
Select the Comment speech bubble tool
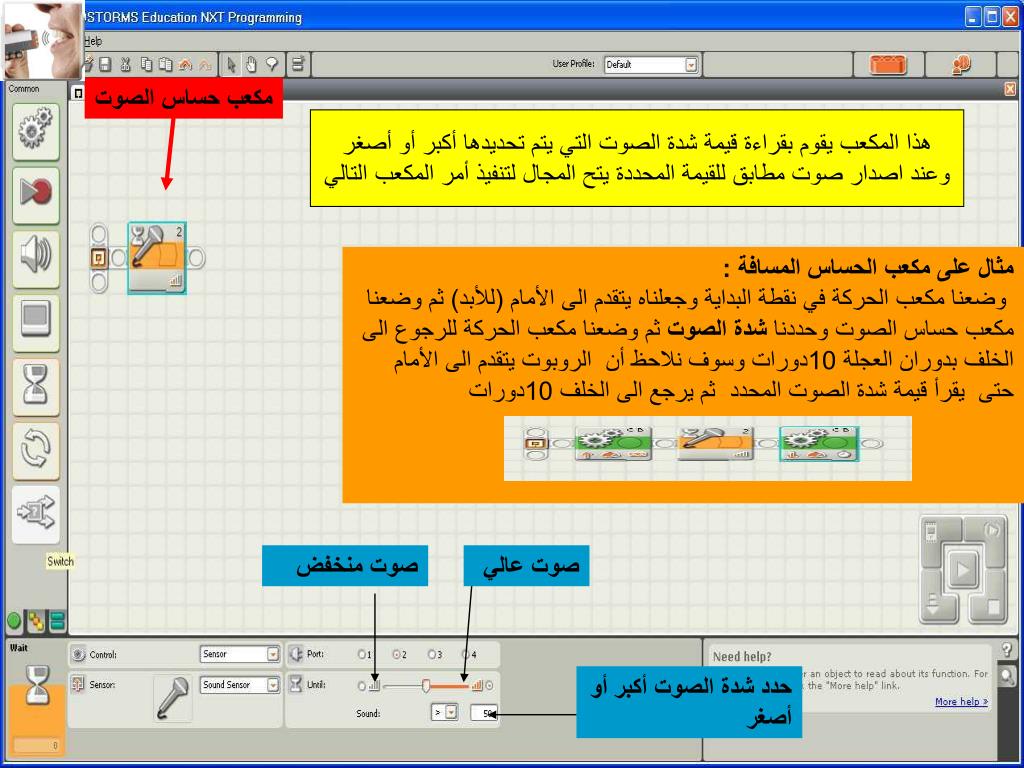[x=272, y=64]
